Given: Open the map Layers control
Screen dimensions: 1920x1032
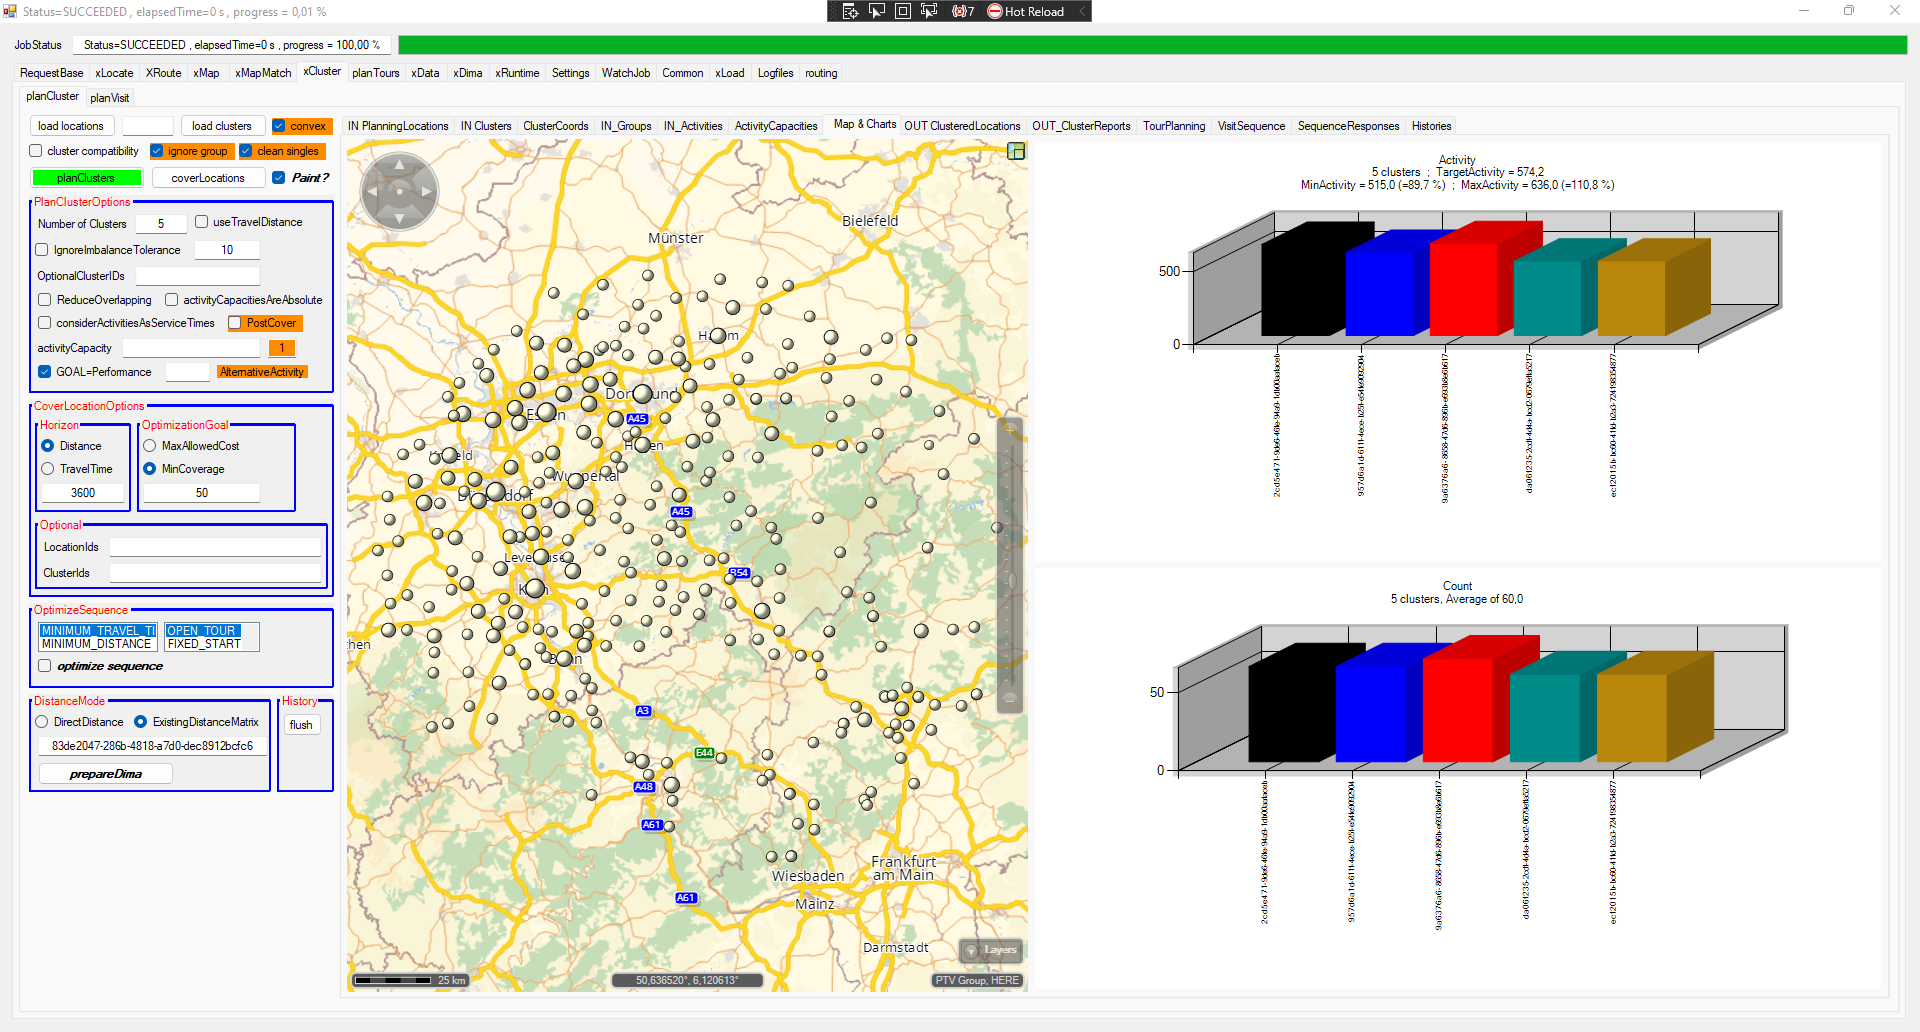Looking at the screenshot, I should click(x=990, y=950).
